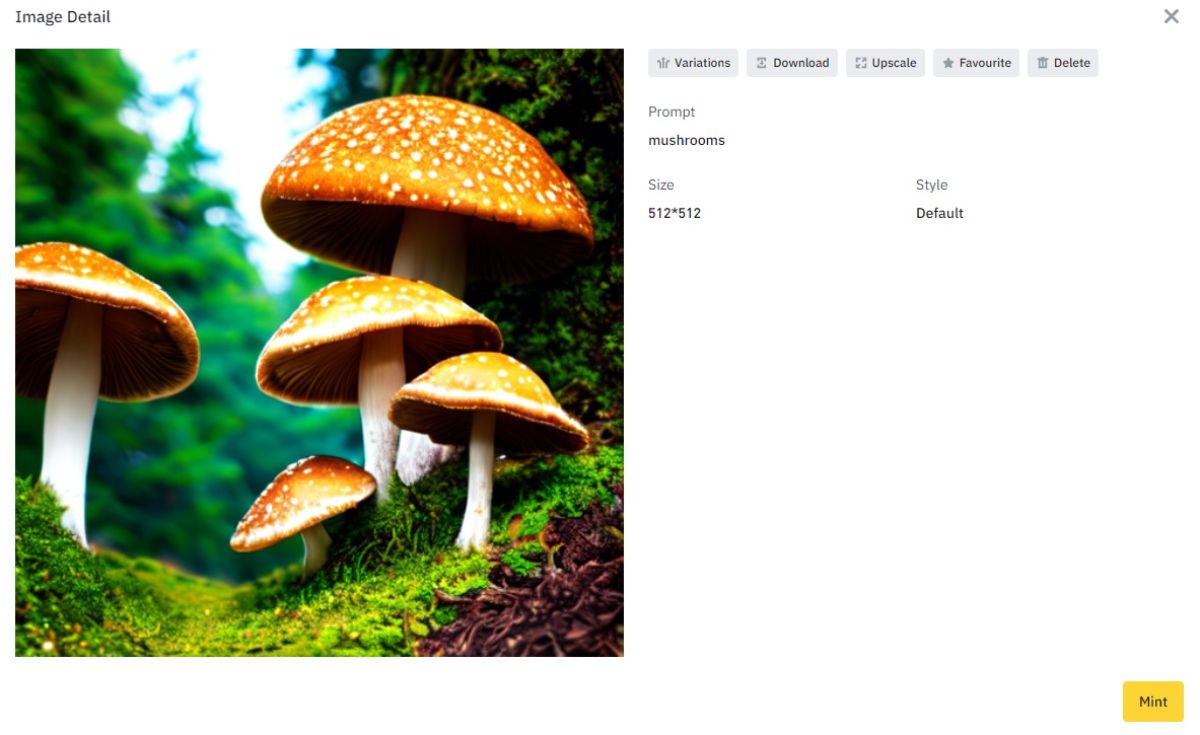The image size is (1200, 735).
Task: Click the Size field label
Action: tap(661, 185)
